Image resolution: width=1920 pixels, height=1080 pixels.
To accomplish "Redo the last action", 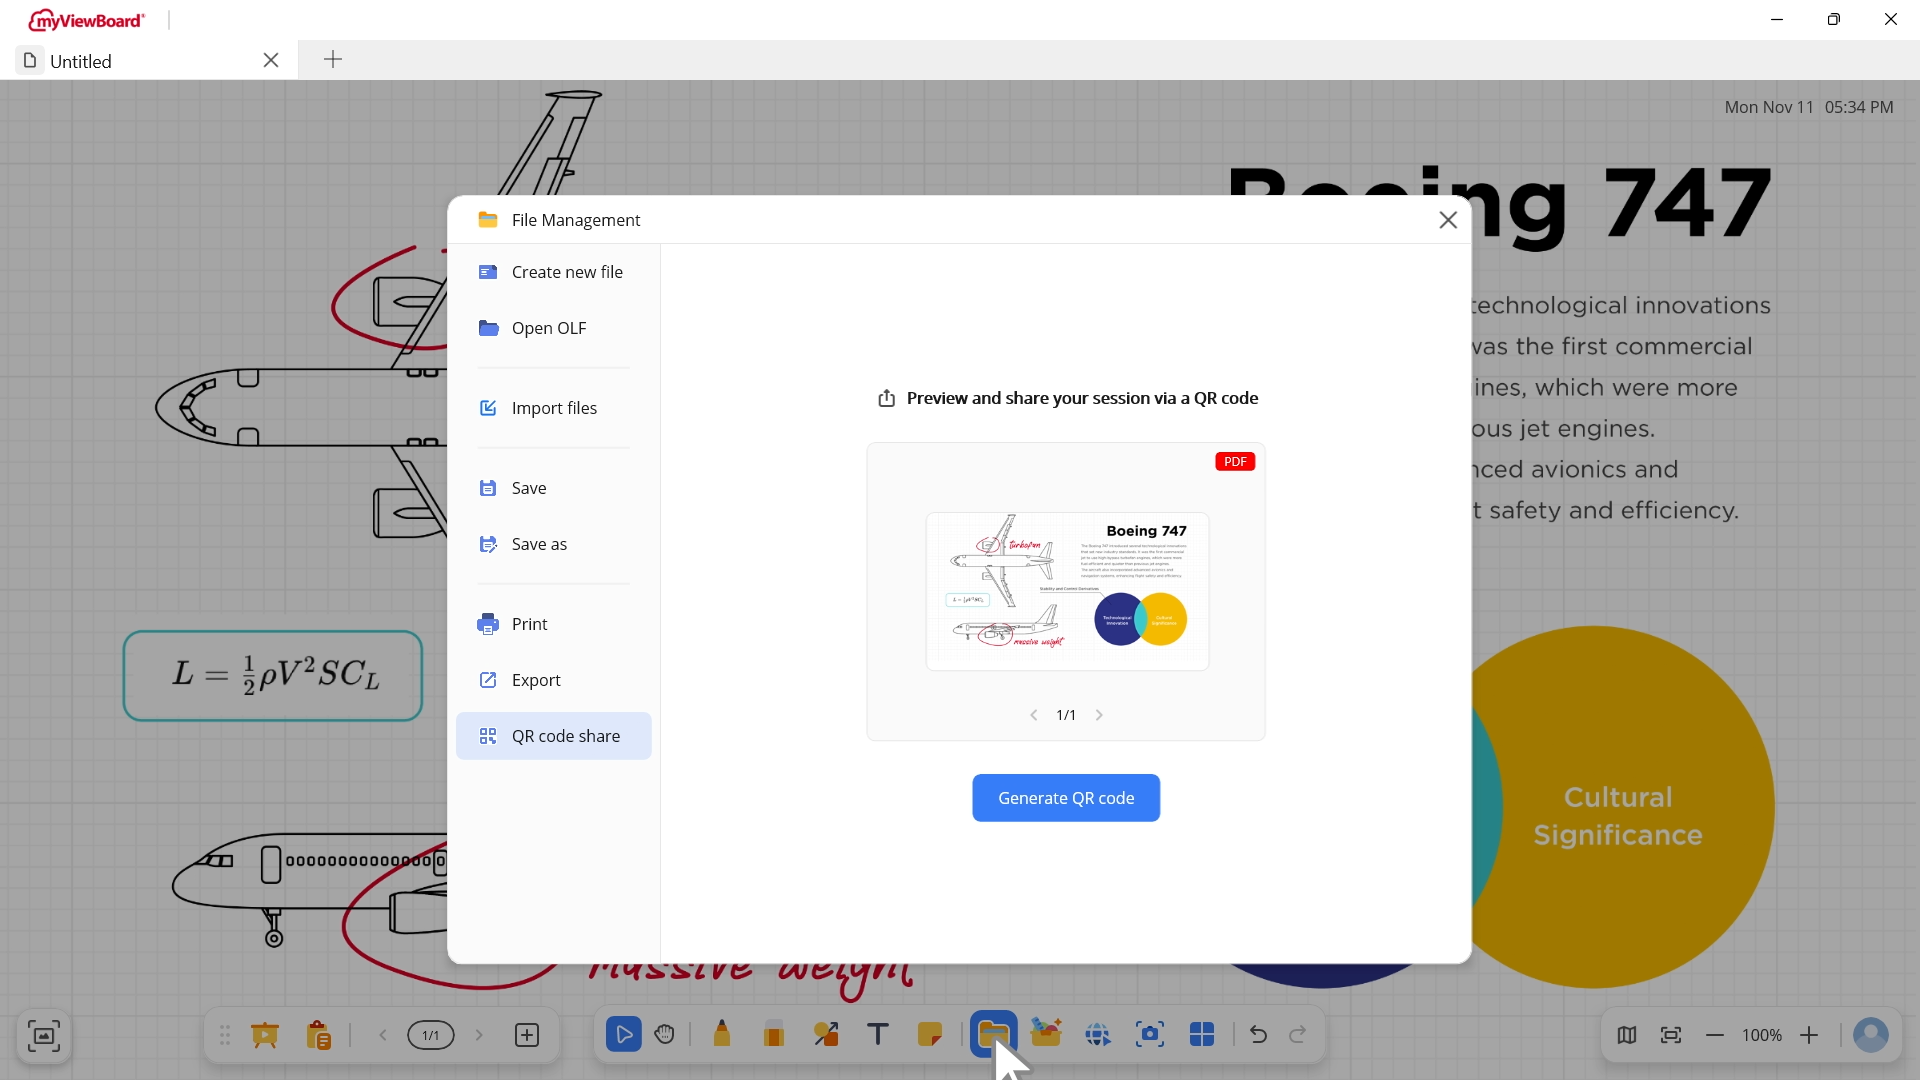I will click(x=1298, y=1035).
